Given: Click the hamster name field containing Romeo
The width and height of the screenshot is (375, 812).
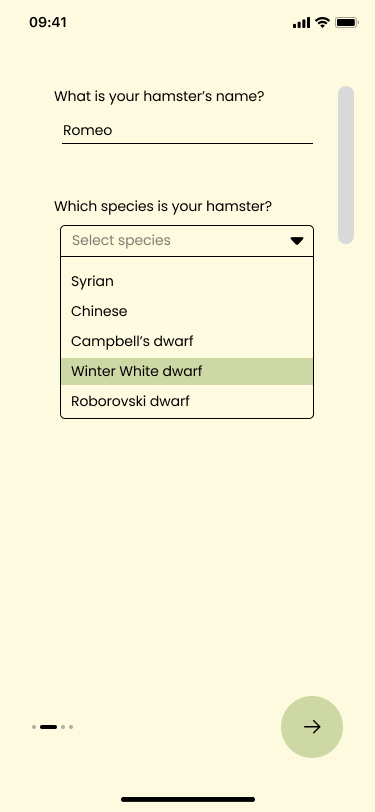Looking at the screenshot, I should [x=187, y=130].
